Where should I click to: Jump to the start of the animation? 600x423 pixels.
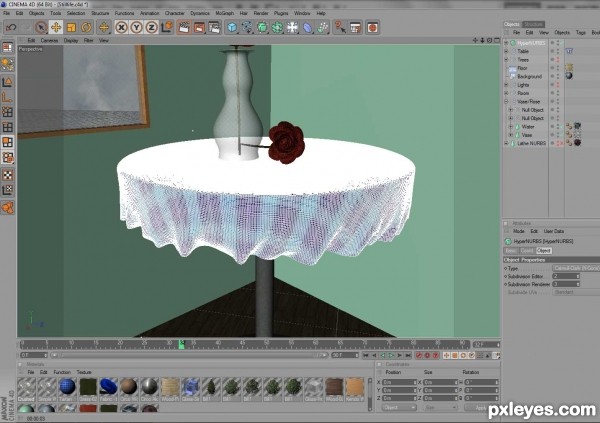365,356
